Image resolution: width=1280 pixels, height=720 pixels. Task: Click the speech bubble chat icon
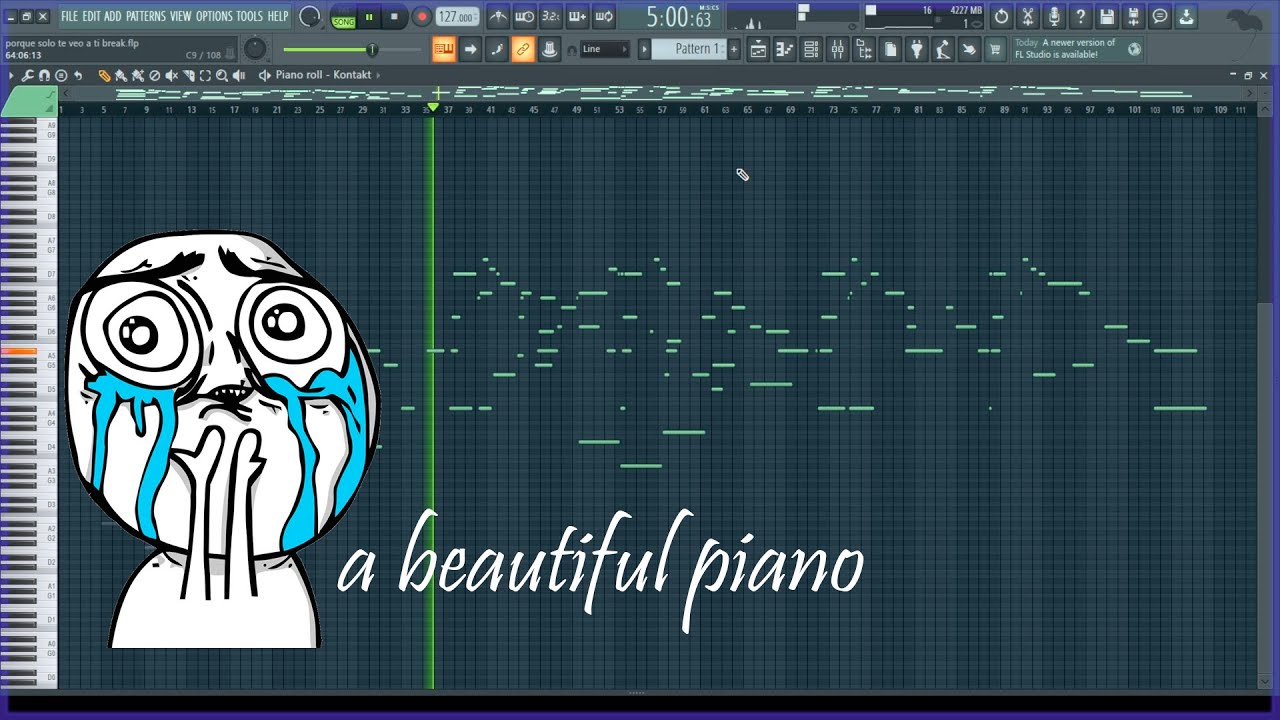(1159, 17)
